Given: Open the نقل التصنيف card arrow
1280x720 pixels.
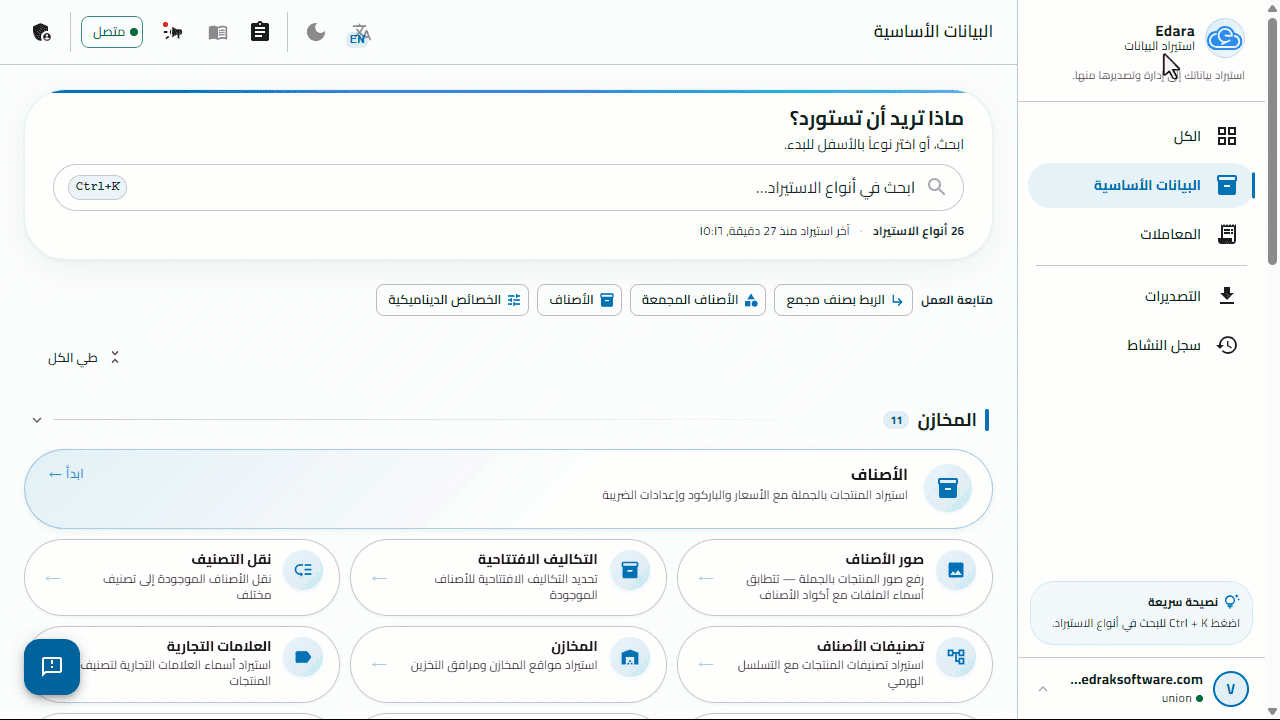Looking at the screenshot, I should pyautogui.click(x=54, y=578).
